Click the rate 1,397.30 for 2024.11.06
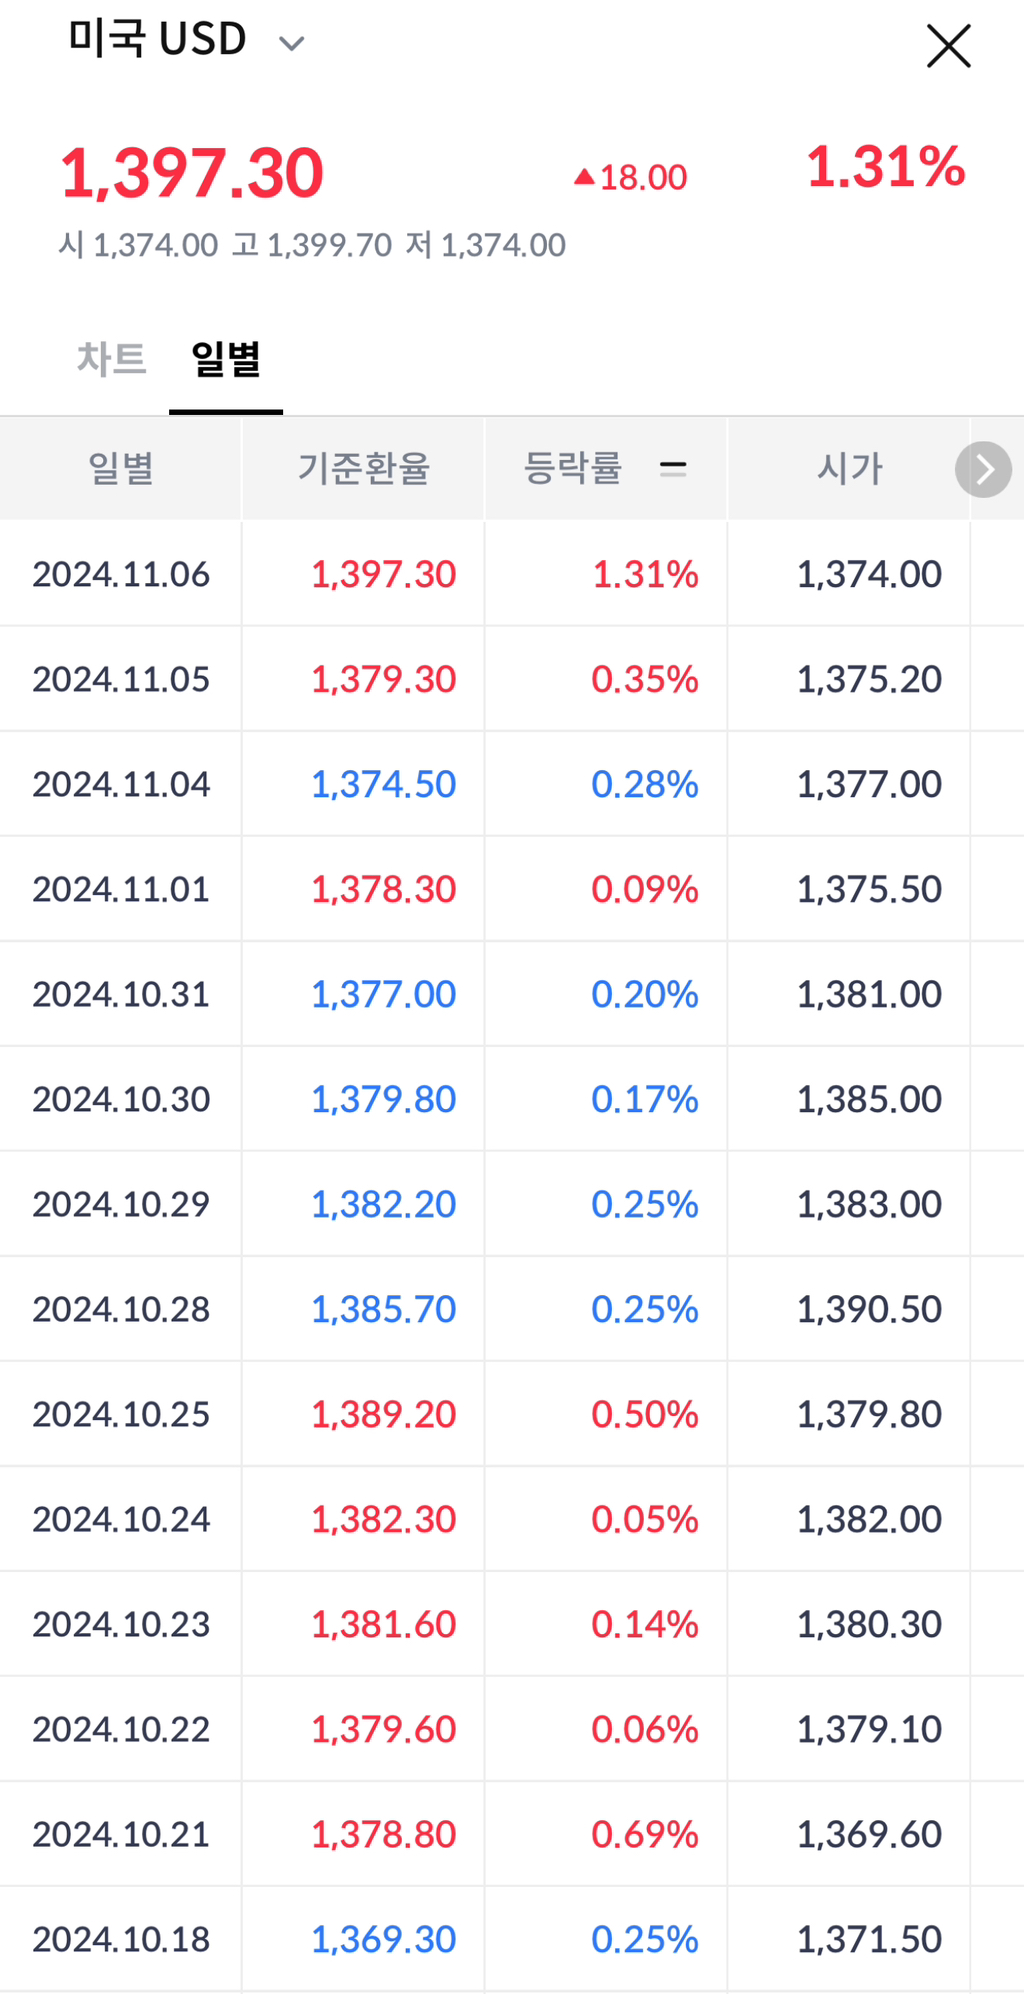This screenshot has width=1024, height=1994. click(x=384, y=573)
